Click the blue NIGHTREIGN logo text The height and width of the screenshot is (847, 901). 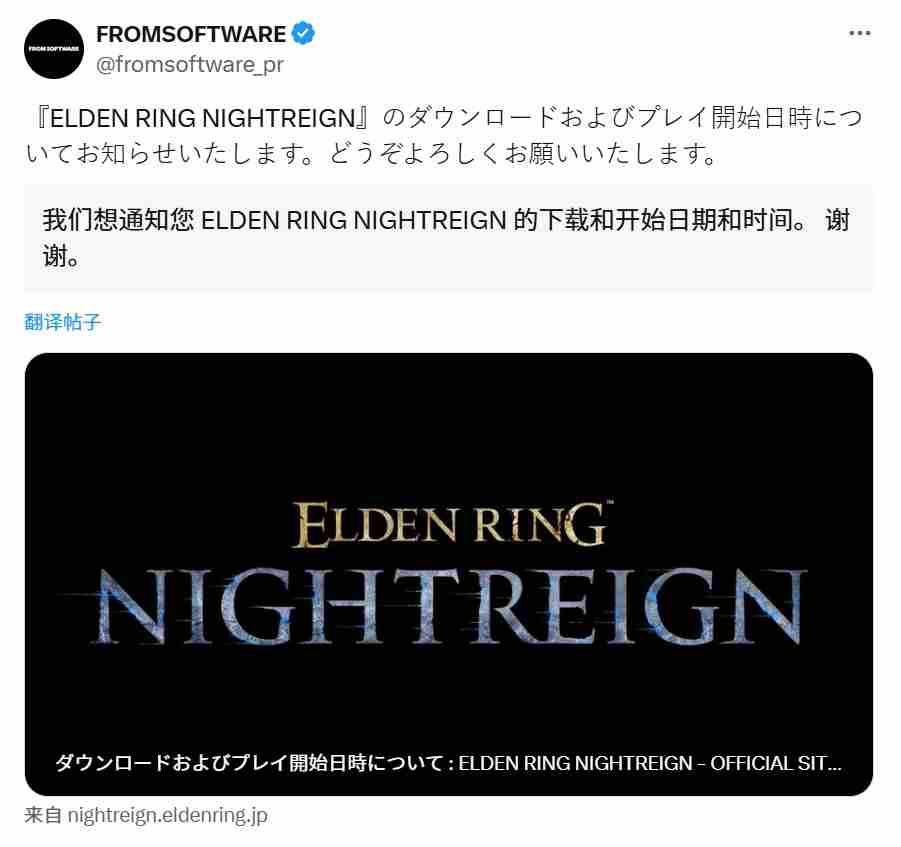pos(448,606)
